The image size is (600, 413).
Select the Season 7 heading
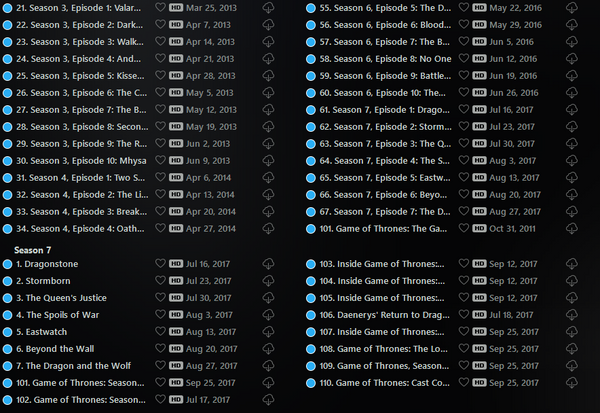(33, 250)
